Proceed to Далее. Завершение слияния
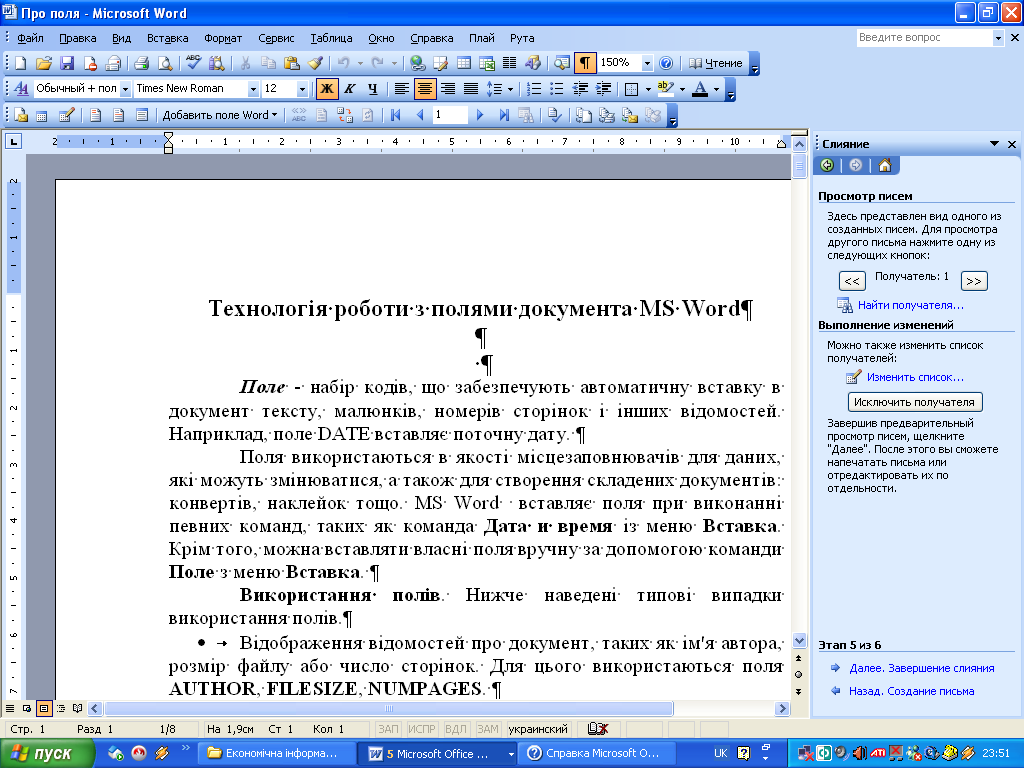This screenshot has height=768, width=1024. (921, 668)
